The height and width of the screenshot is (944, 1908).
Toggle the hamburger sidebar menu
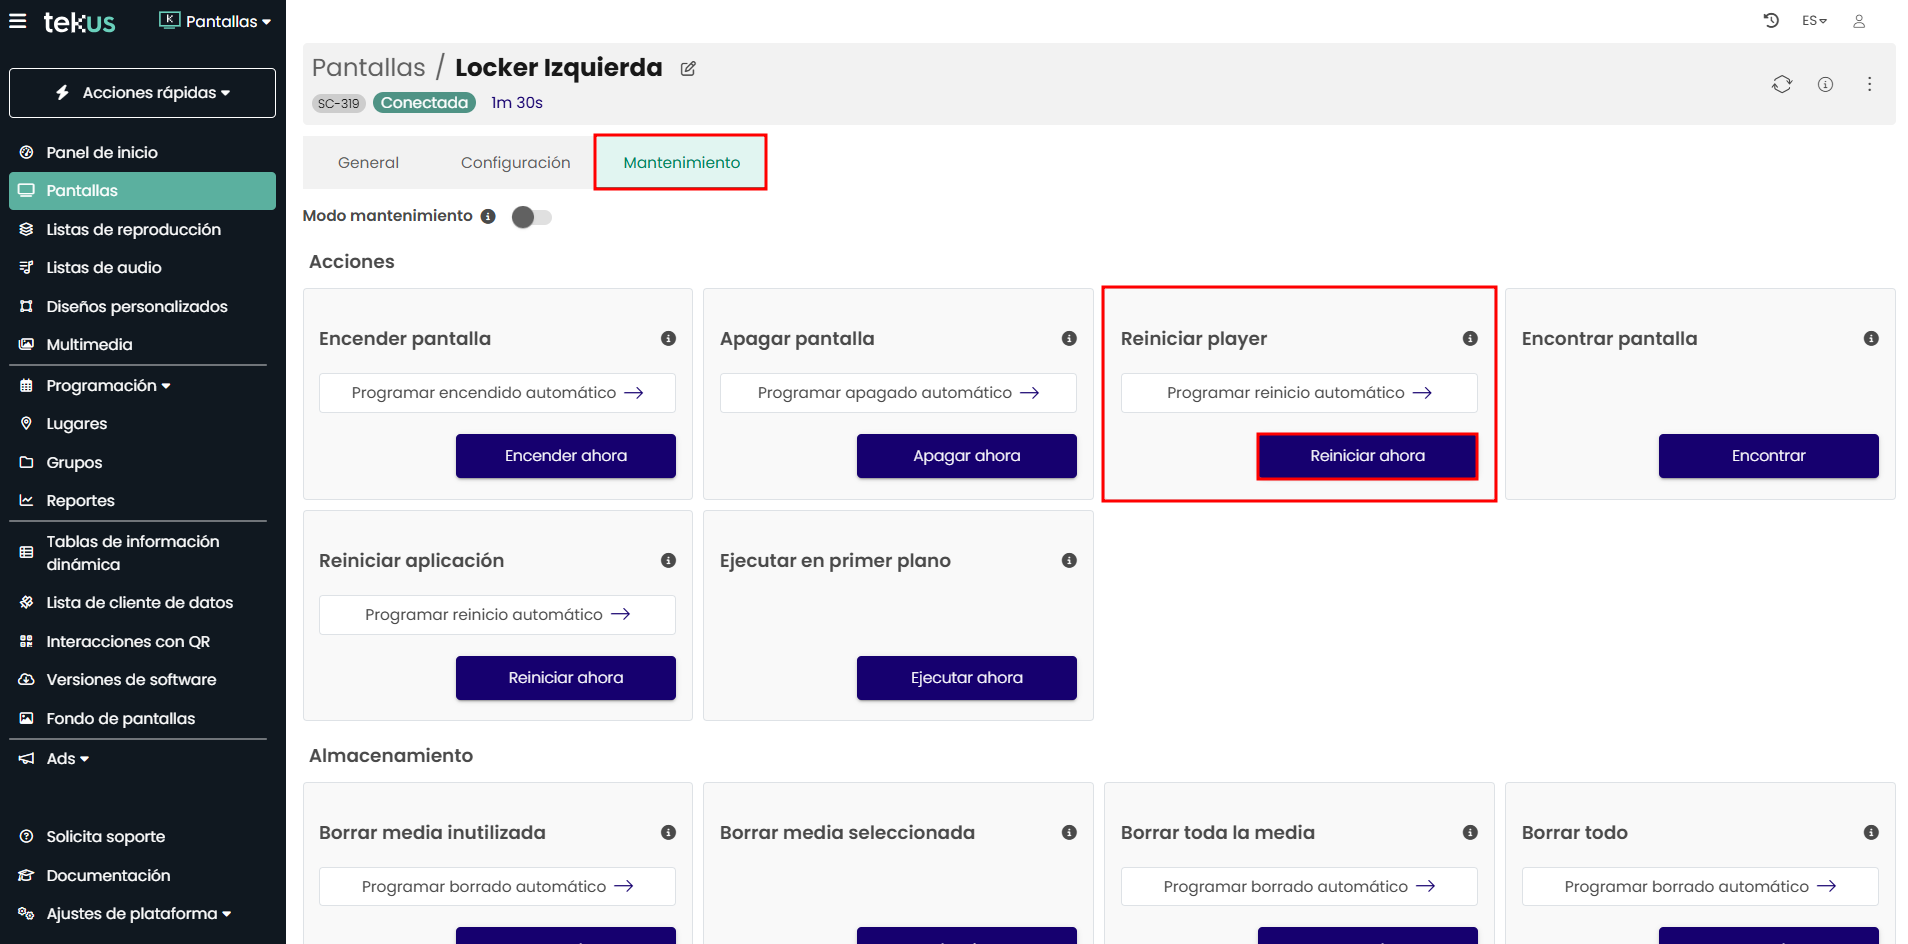pos(18,21)
